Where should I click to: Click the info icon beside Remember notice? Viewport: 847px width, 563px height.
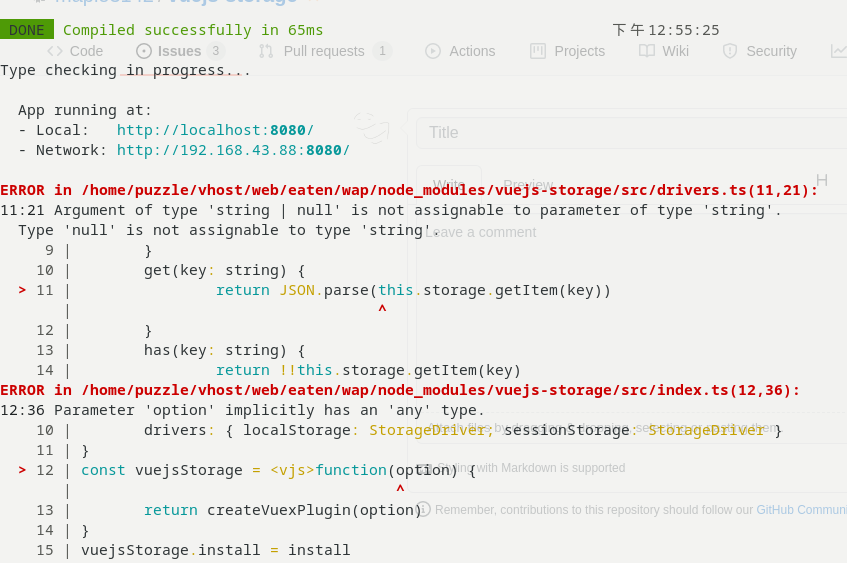click(424, 510)
